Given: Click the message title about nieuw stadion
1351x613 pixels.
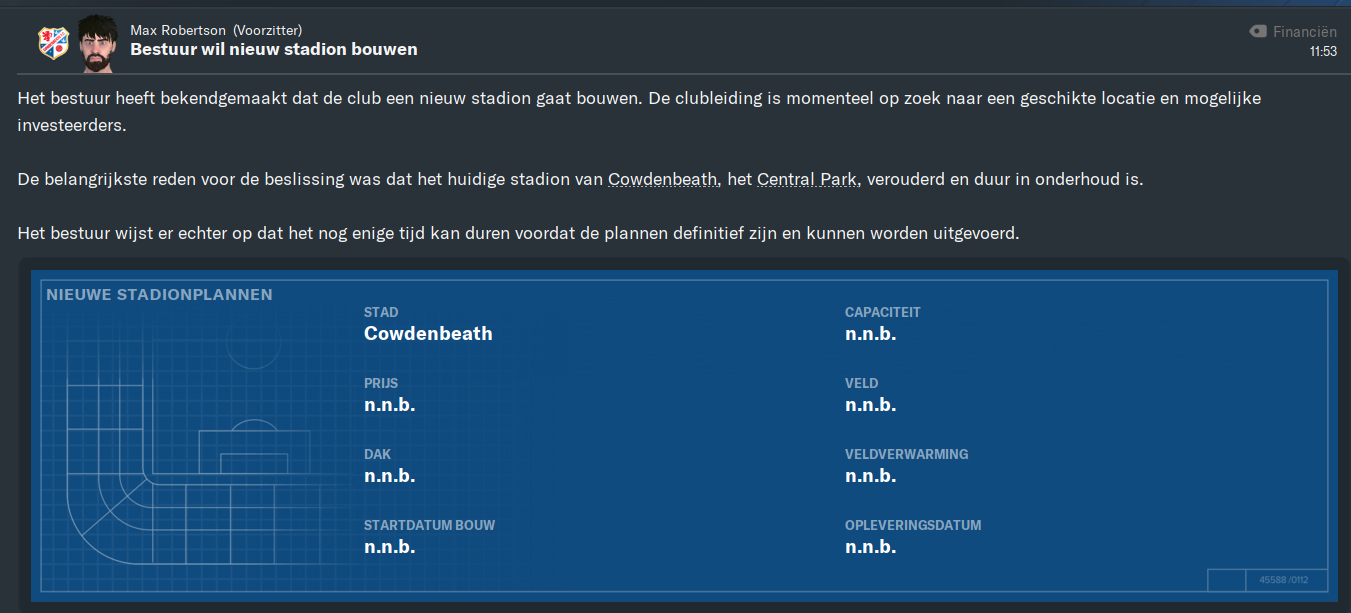Looking at the screenshot, I should tap(274, 49).
